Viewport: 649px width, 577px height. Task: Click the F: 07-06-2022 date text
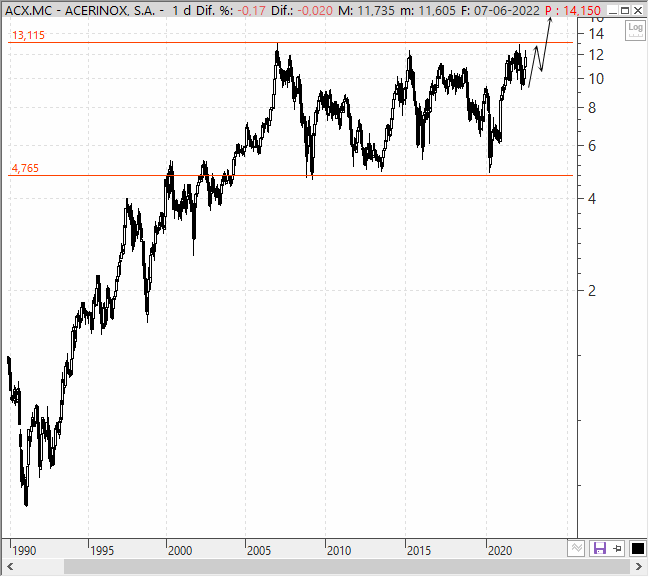click(x=501, y=10)
